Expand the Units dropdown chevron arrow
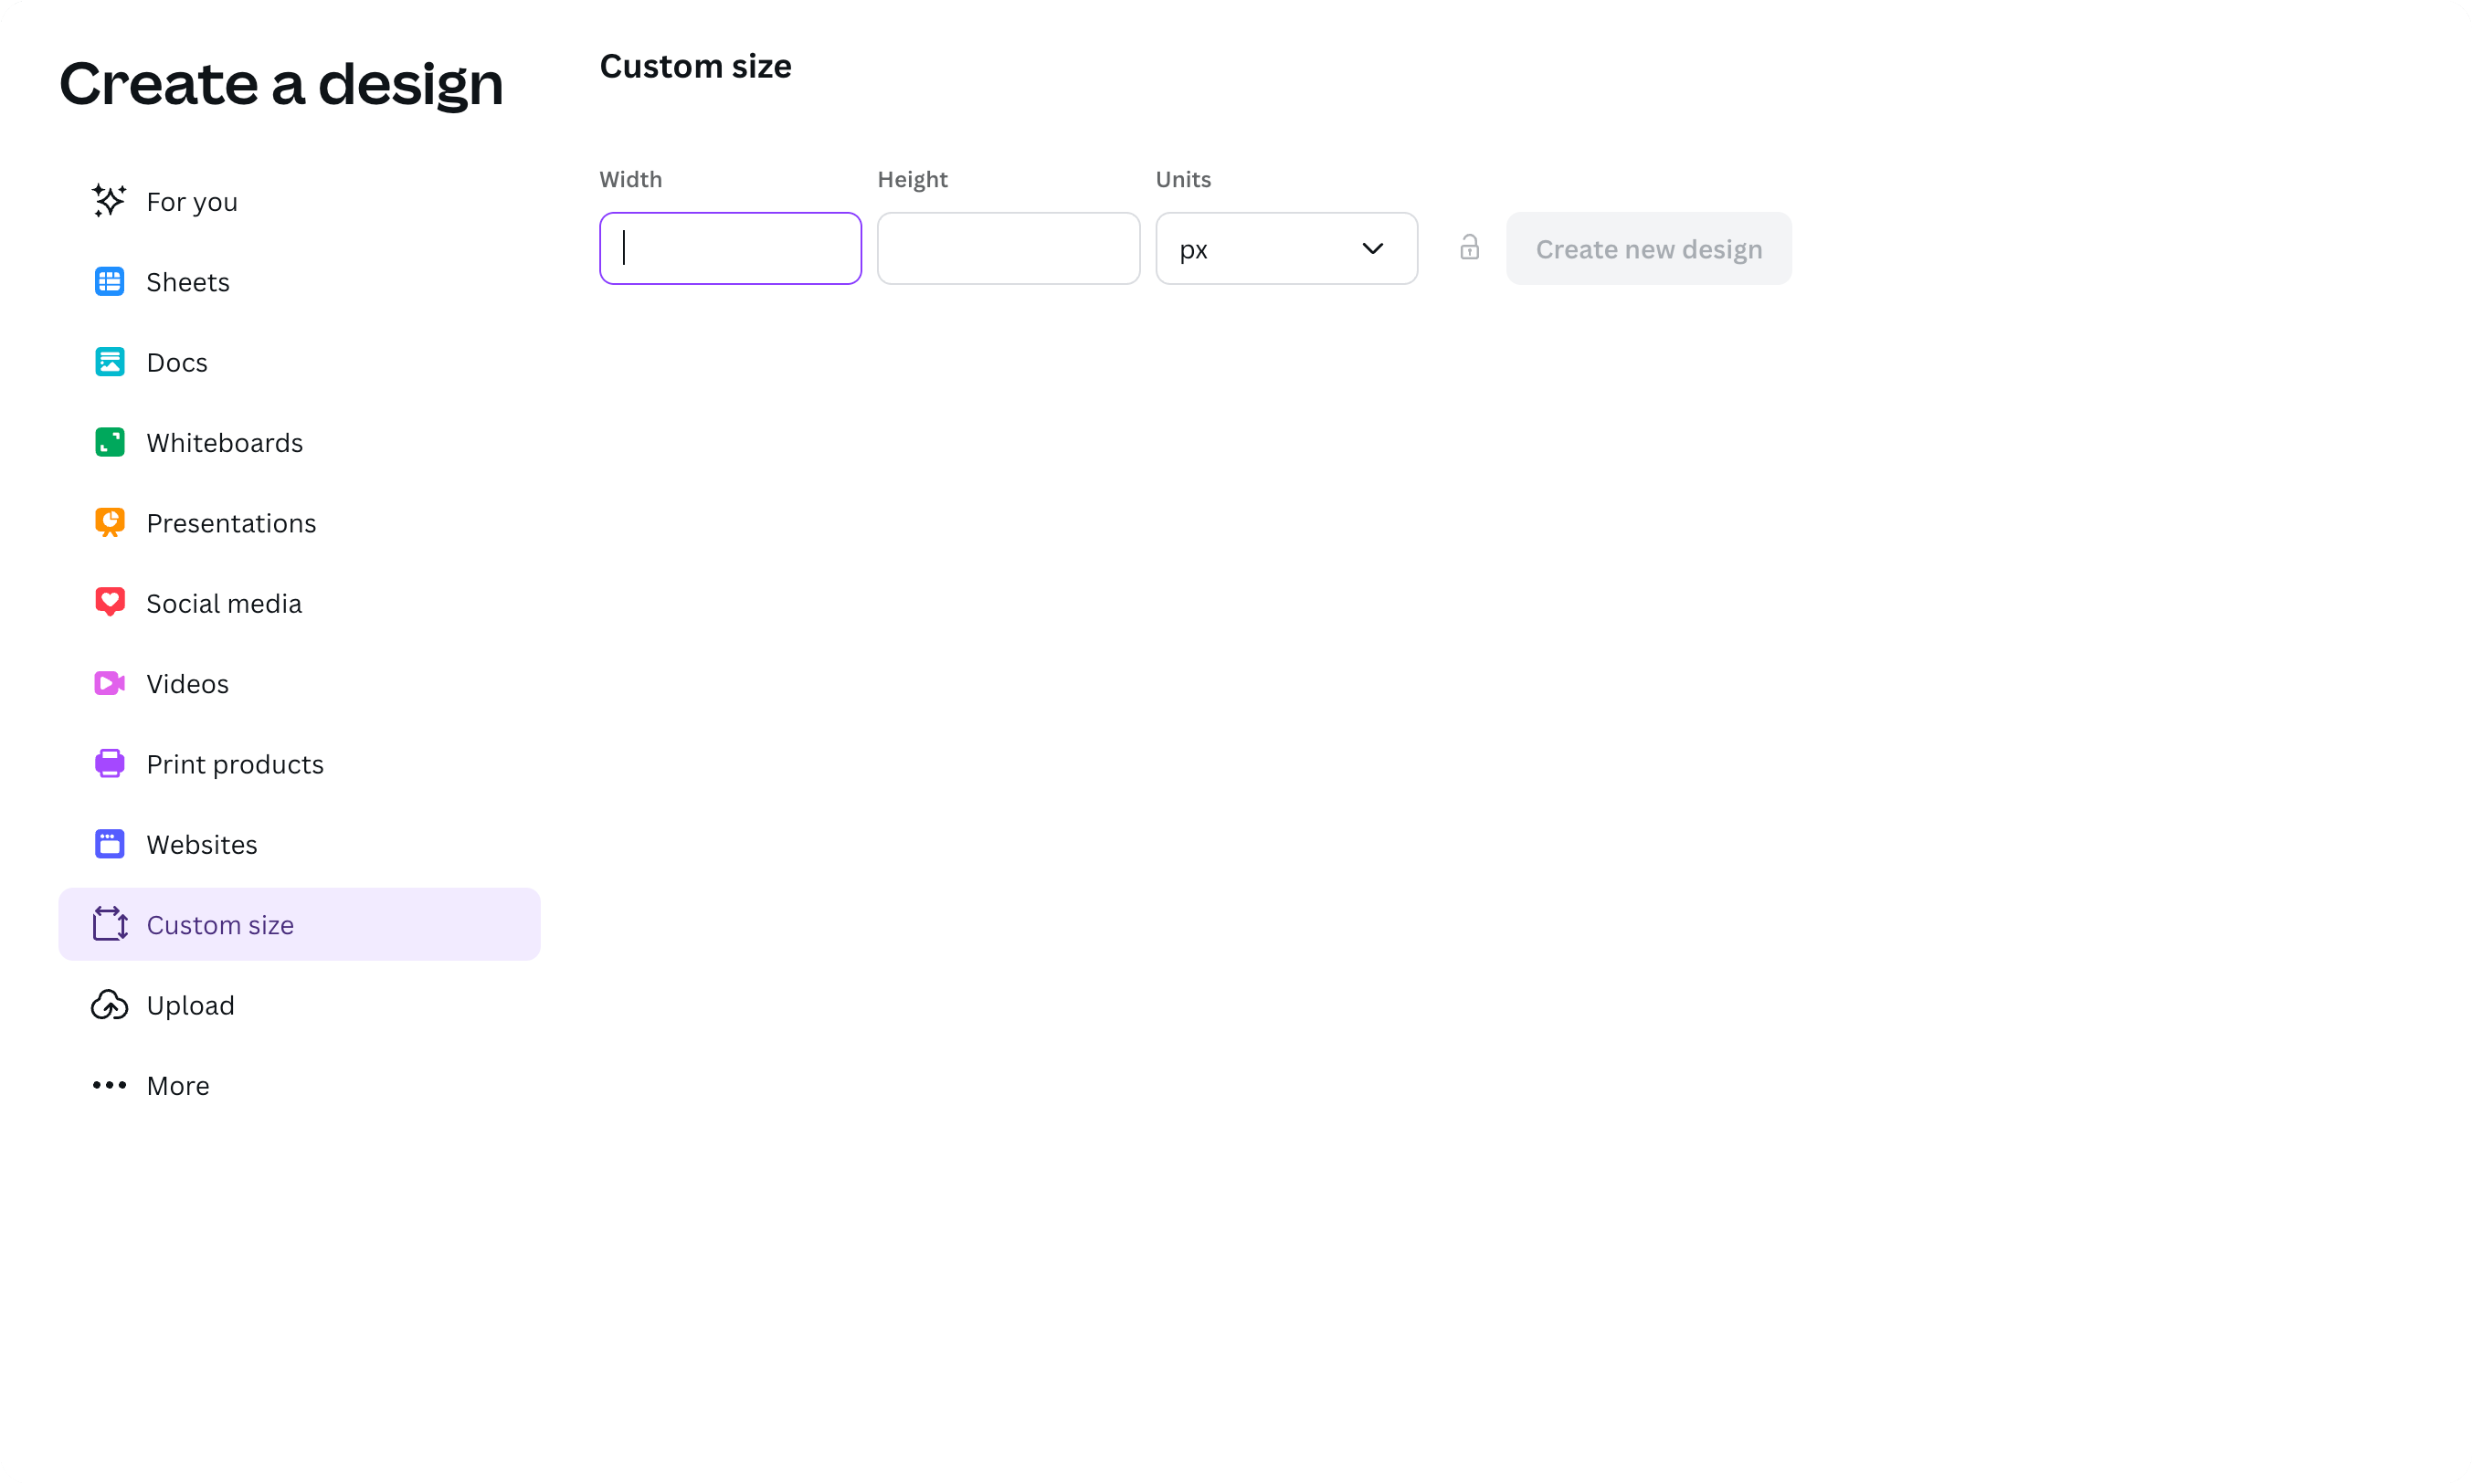The height and width of the screenshot is (1484, 2472). click(1372, 248)
